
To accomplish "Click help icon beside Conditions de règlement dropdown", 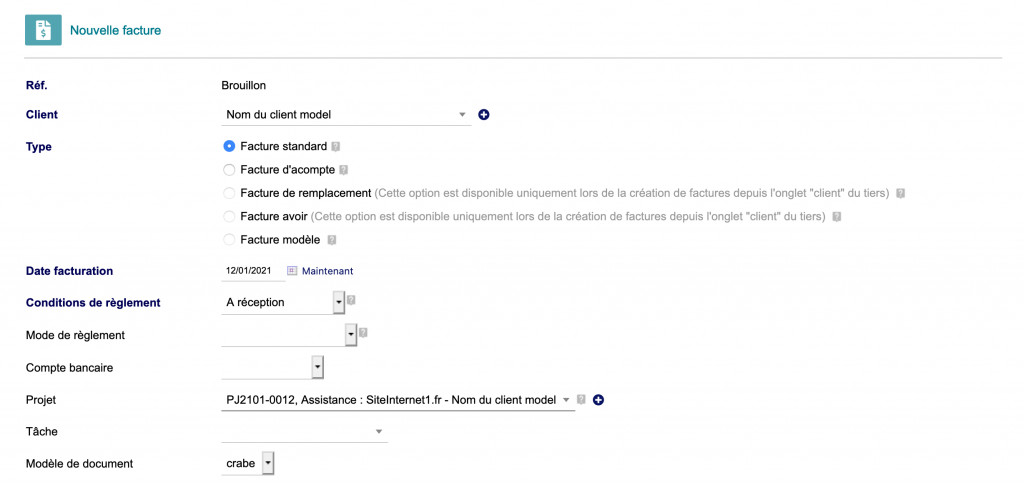I will point(351,300).
